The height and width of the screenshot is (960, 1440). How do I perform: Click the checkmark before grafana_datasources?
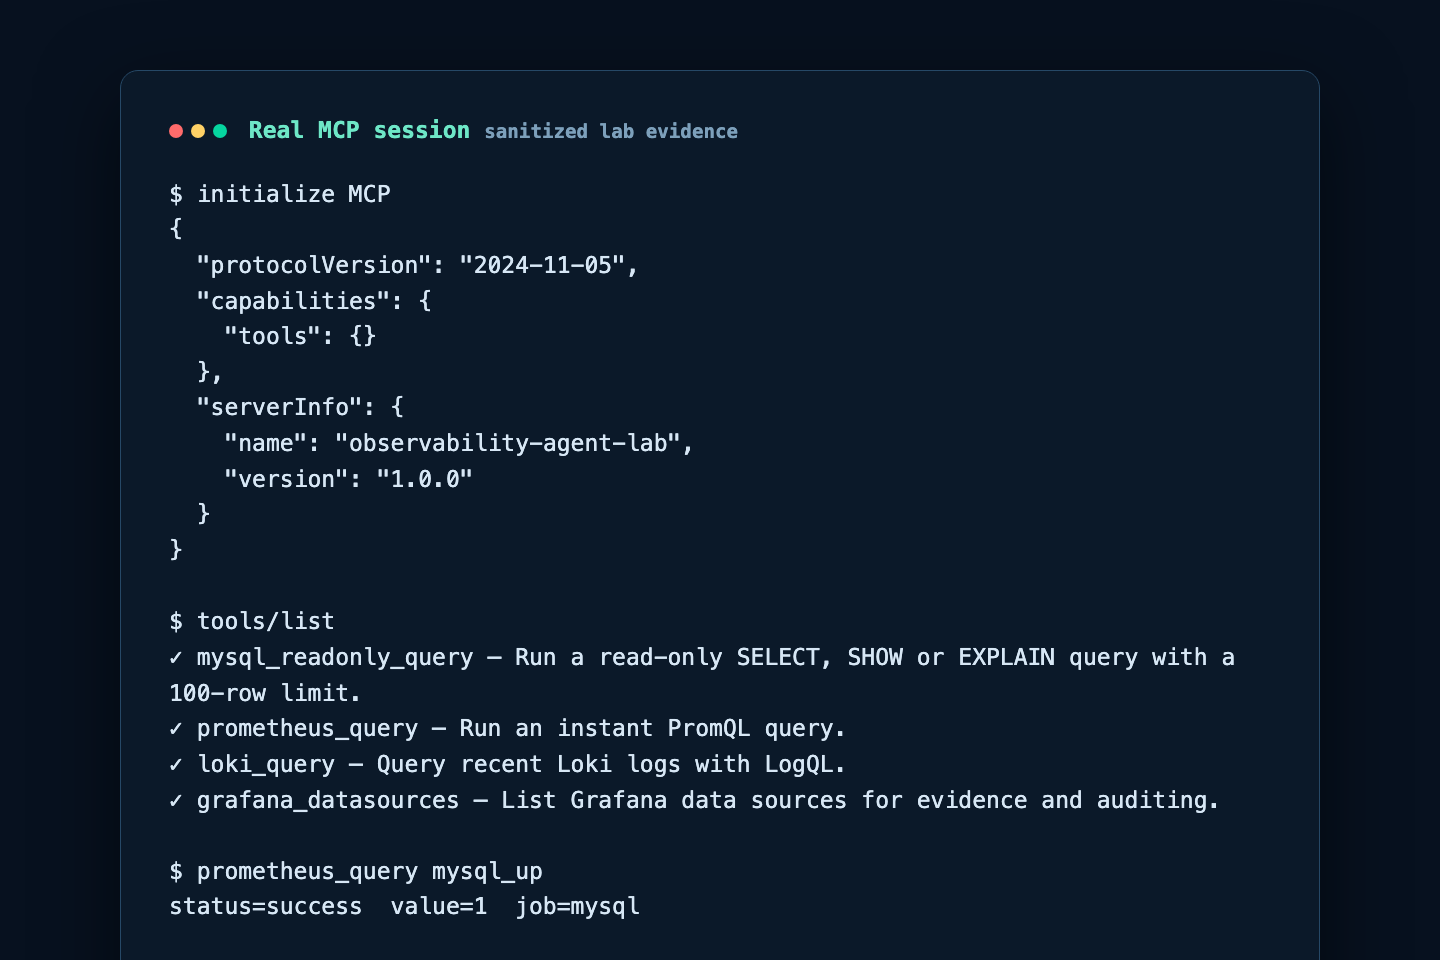[x=176, y=800]
